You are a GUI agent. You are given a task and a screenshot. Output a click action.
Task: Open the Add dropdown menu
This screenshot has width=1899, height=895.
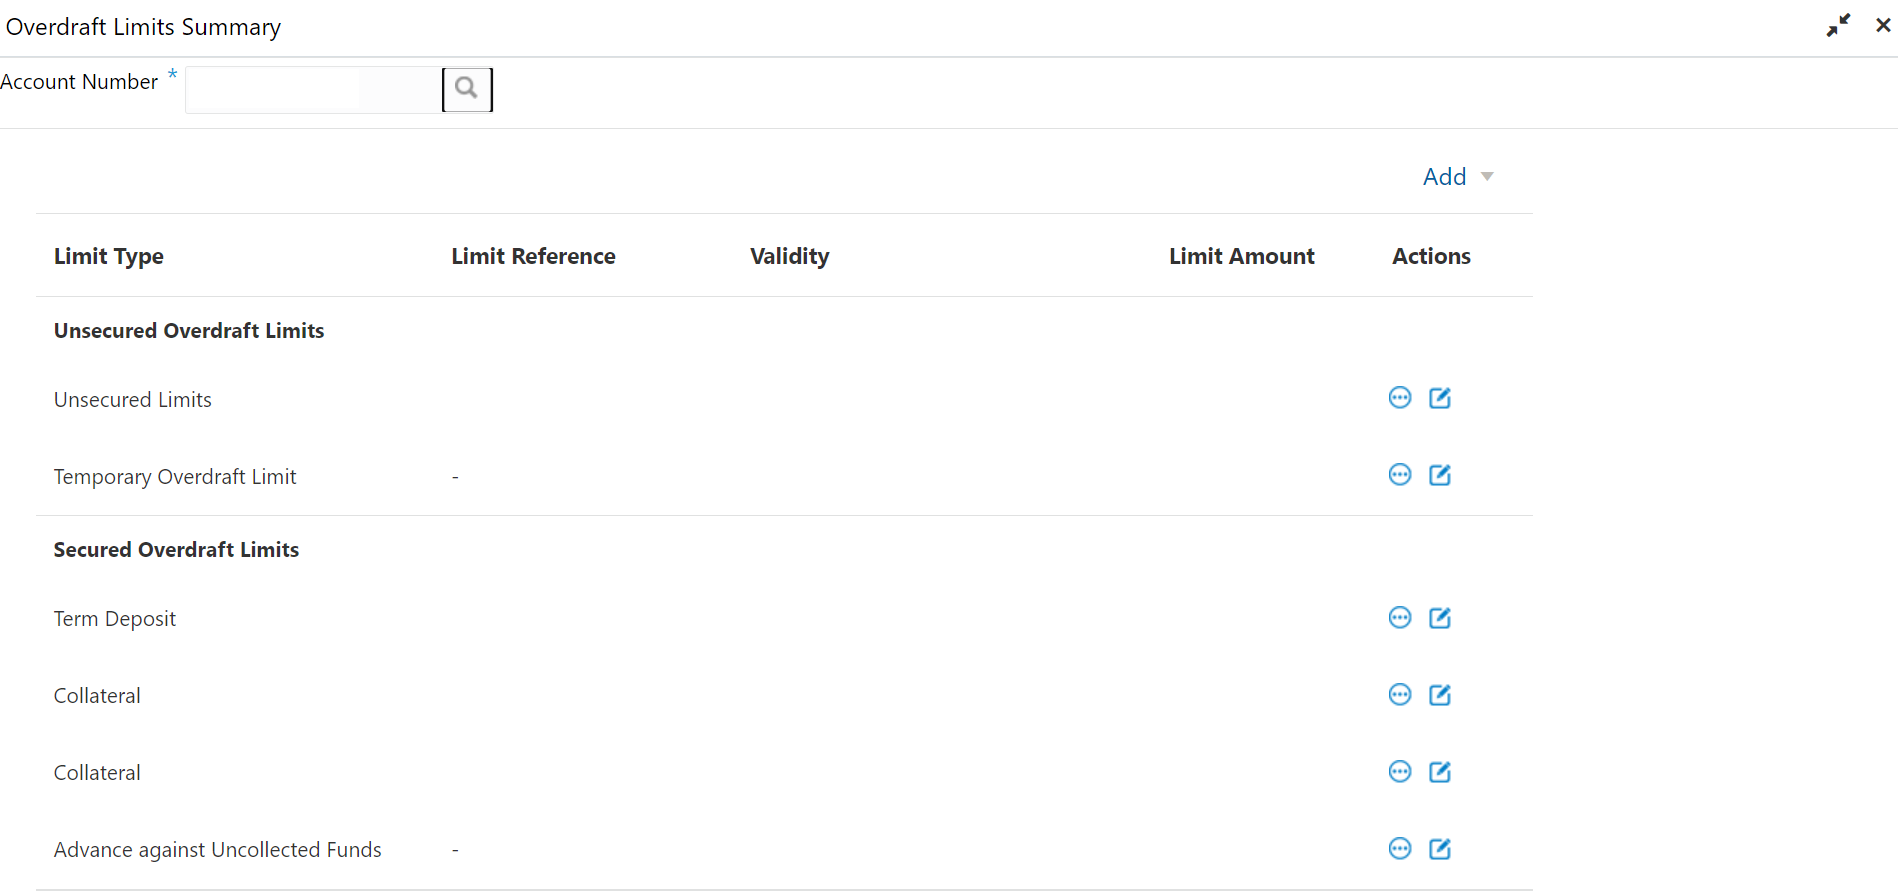coord(1458,177)
